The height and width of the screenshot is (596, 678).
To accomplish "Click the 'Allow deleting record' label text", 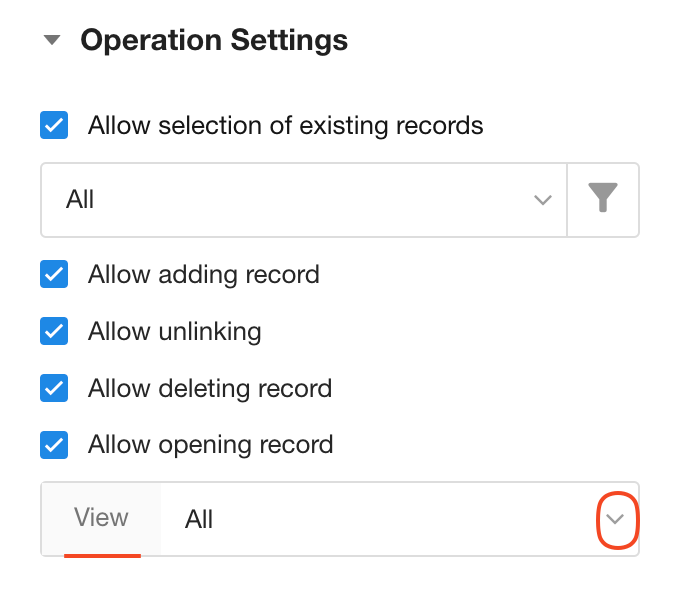I will 209,388.
